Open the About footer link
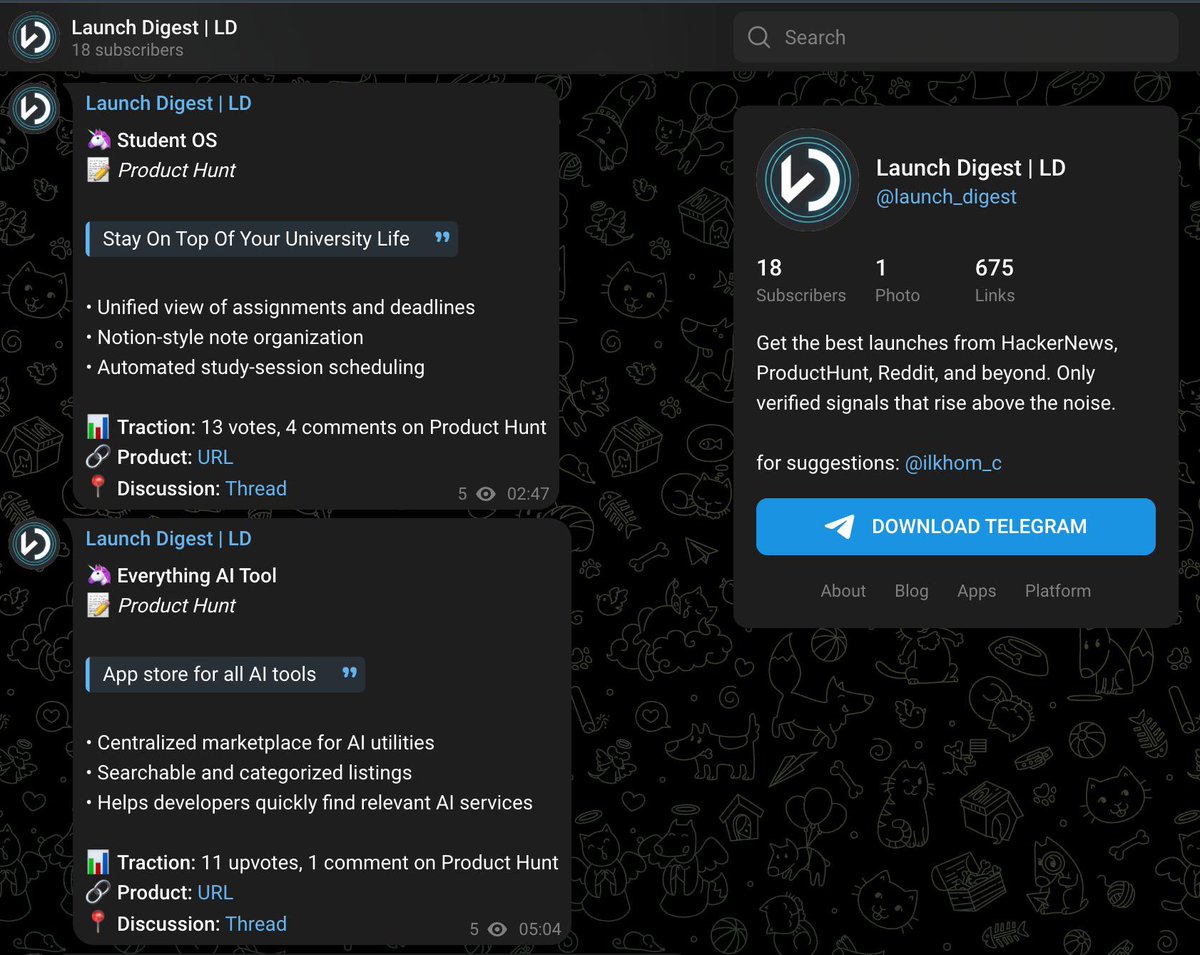 click(x=843, y=591)
